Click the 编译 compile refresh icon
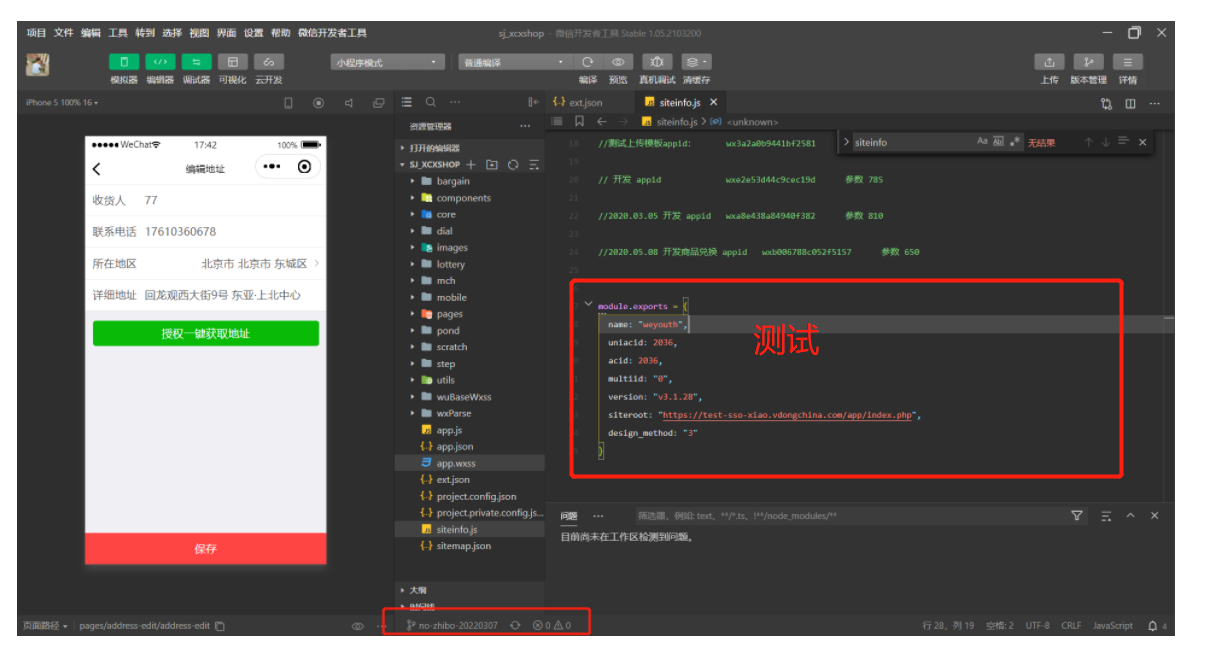Image resolution: width=1209 pixels, height=645 pixels. click(x=588, y=62)
